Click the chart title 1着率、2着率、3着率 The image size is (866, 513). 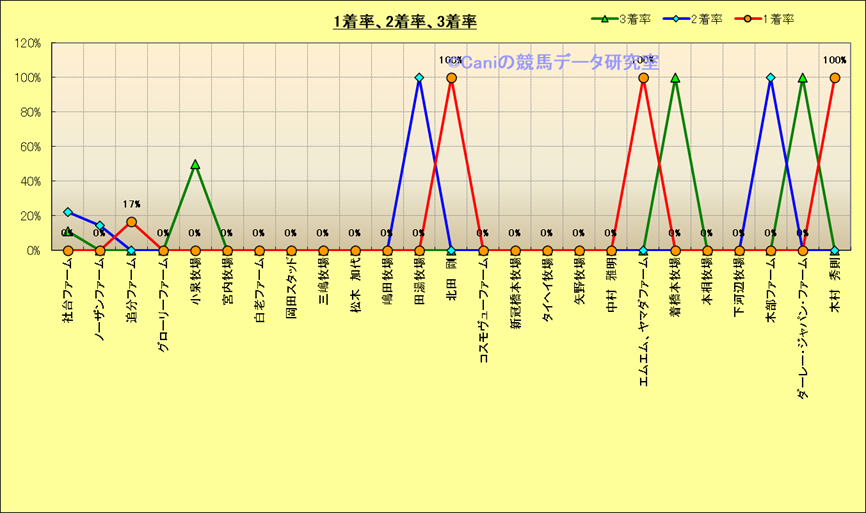tap(404, 21)
